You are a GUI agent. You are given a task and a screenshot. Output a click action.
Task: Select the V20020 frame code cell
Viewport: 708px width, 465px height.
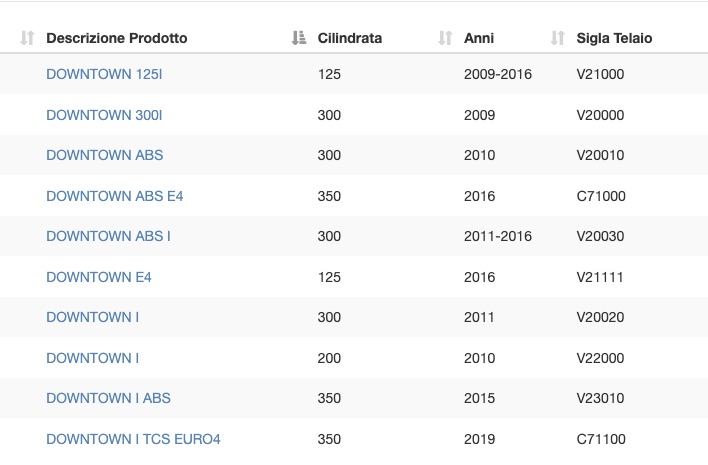[x=600, y=317]
